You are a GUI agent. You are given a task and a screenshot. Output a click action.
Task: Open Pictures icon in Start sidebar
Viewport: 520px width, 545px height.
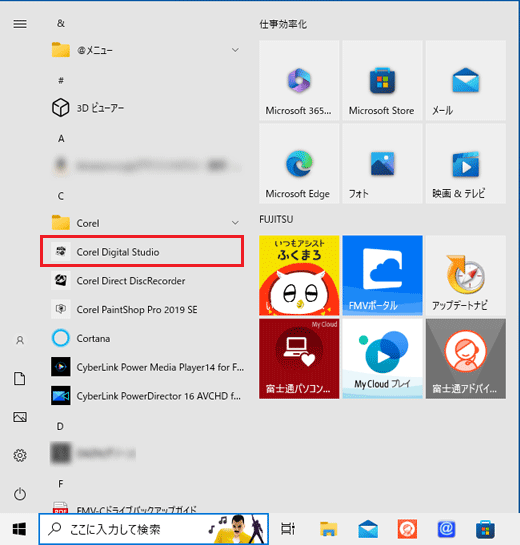click(x=20, y=417)
